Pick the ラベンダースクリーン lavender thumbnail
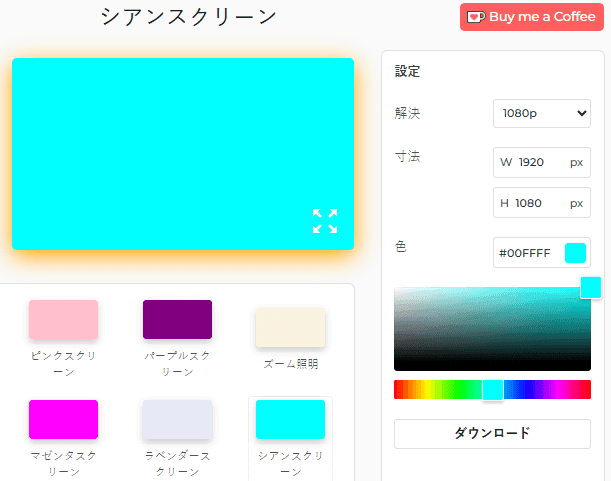The height and width of the screenshot is (481, 611). pos(177,419)
